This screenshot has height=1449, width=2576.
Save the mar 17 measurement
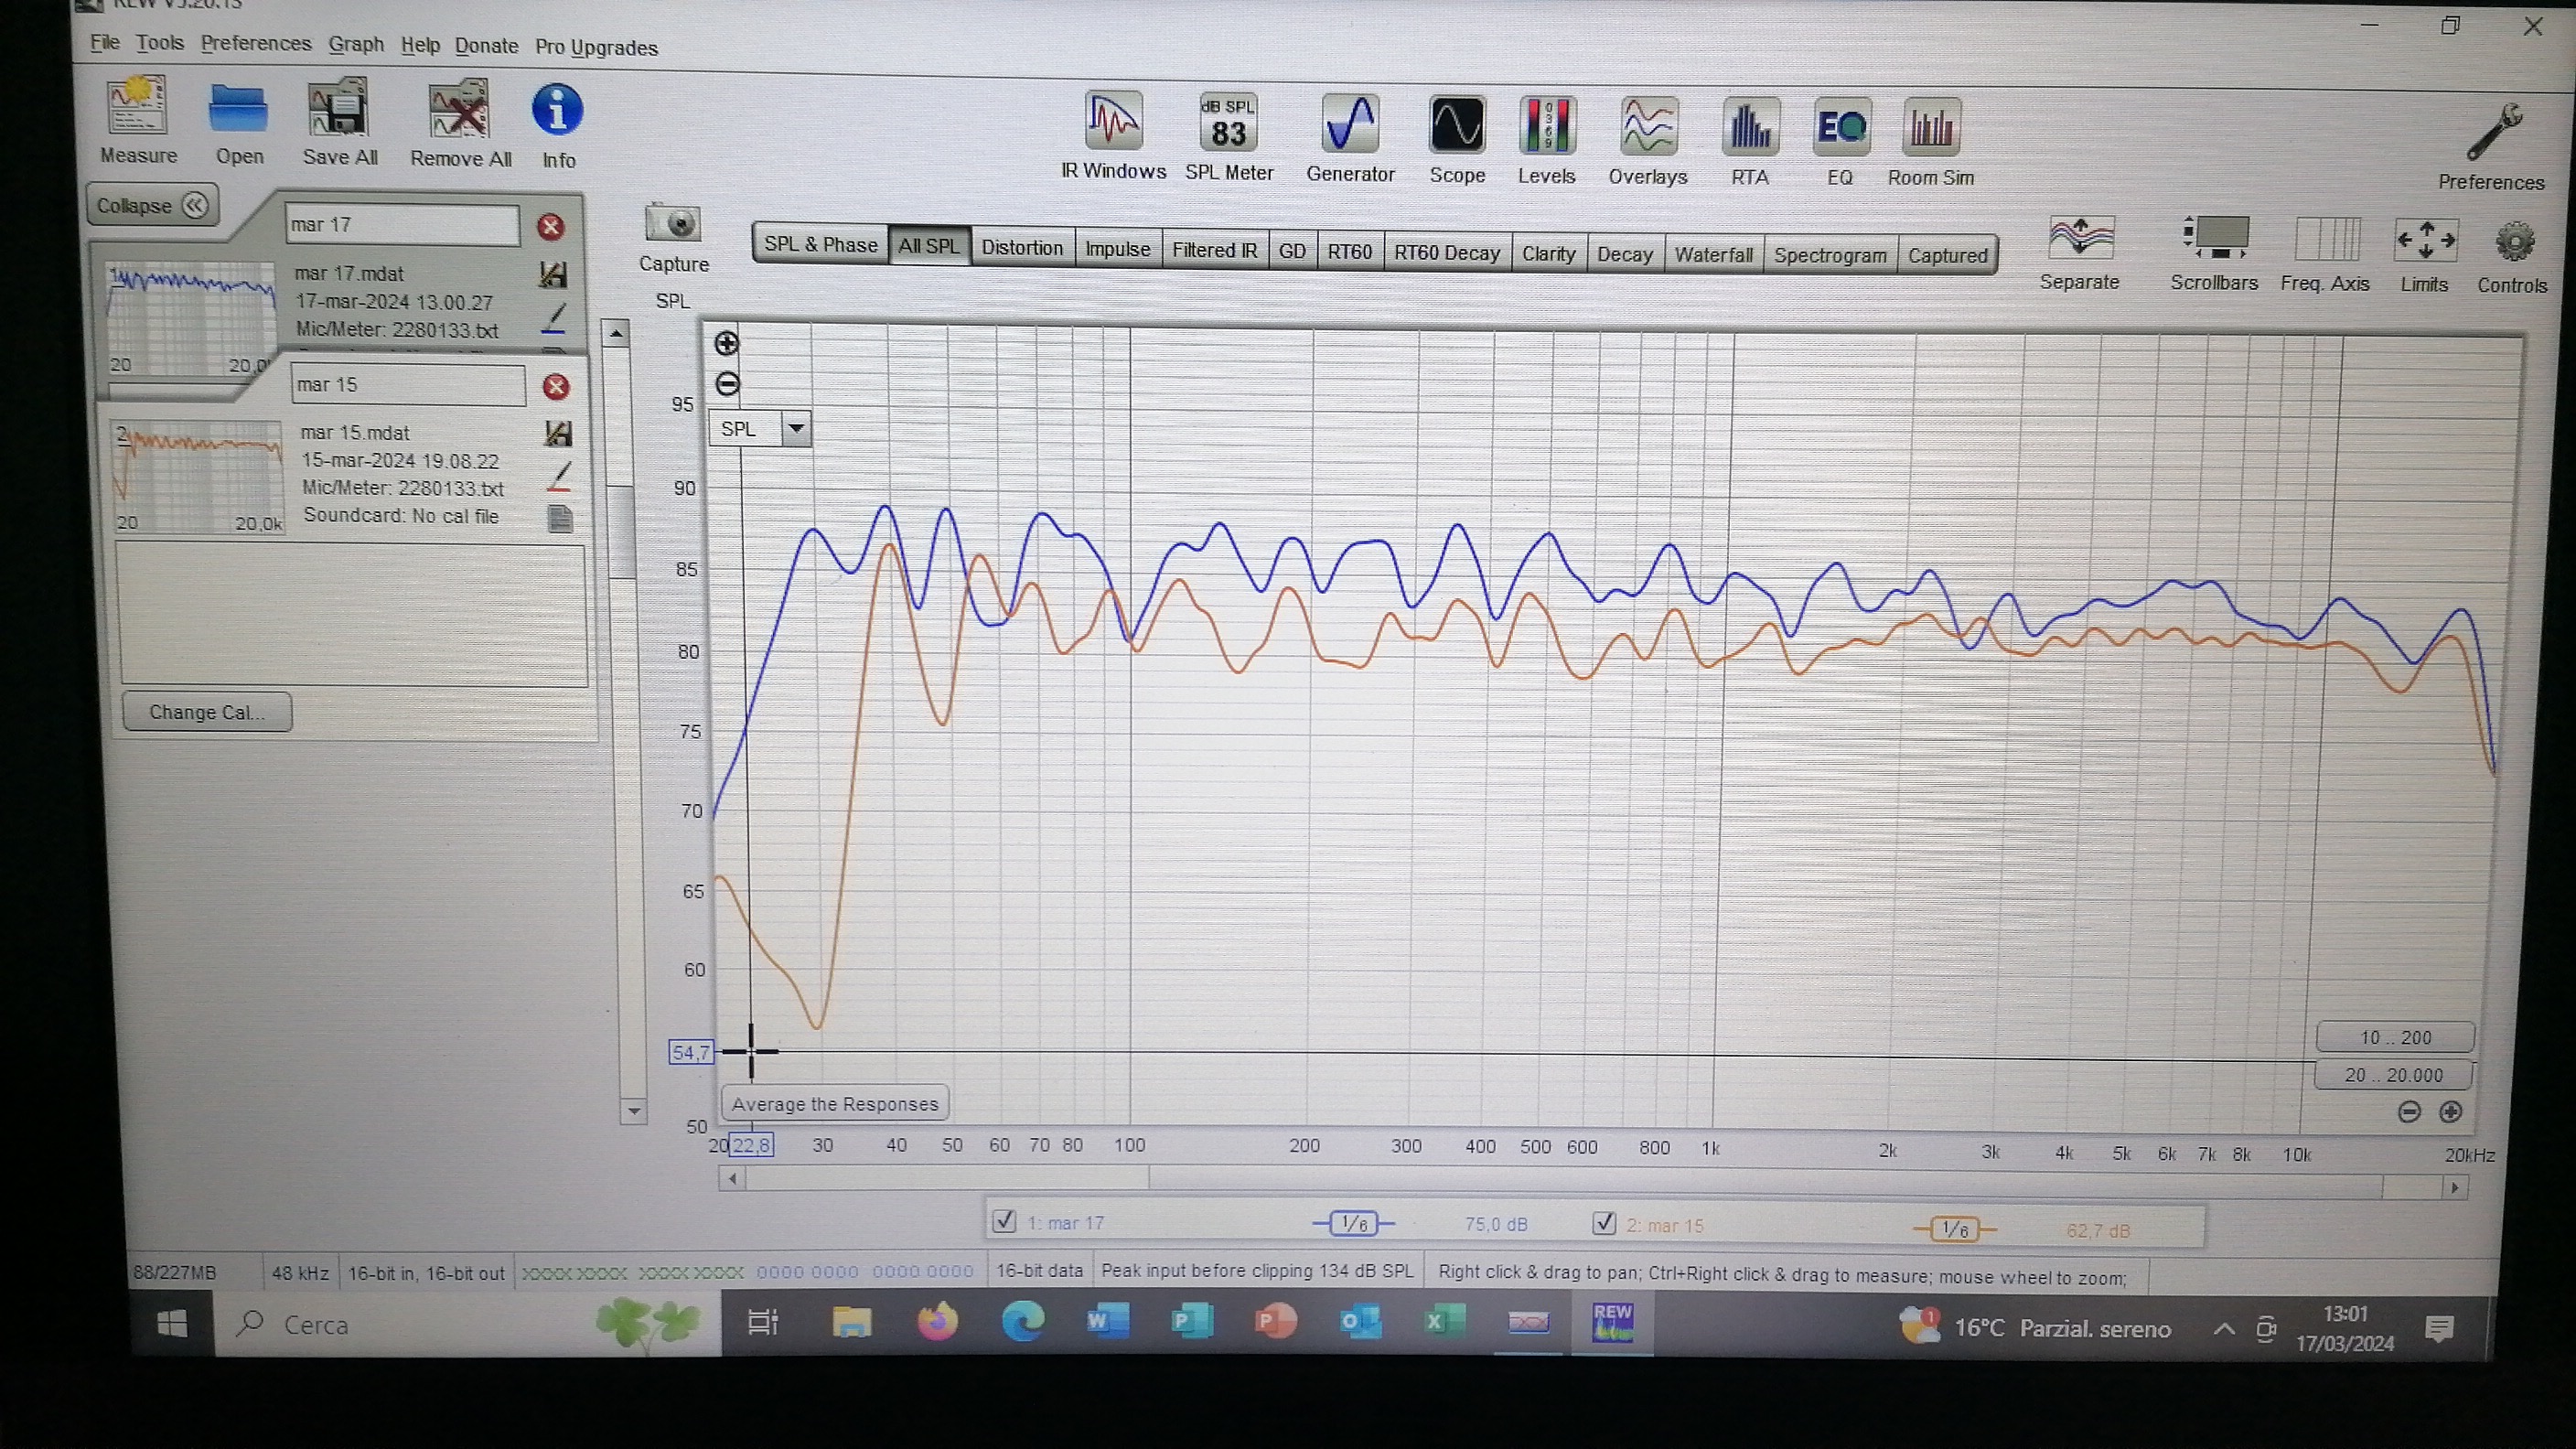tap(553, 274)
